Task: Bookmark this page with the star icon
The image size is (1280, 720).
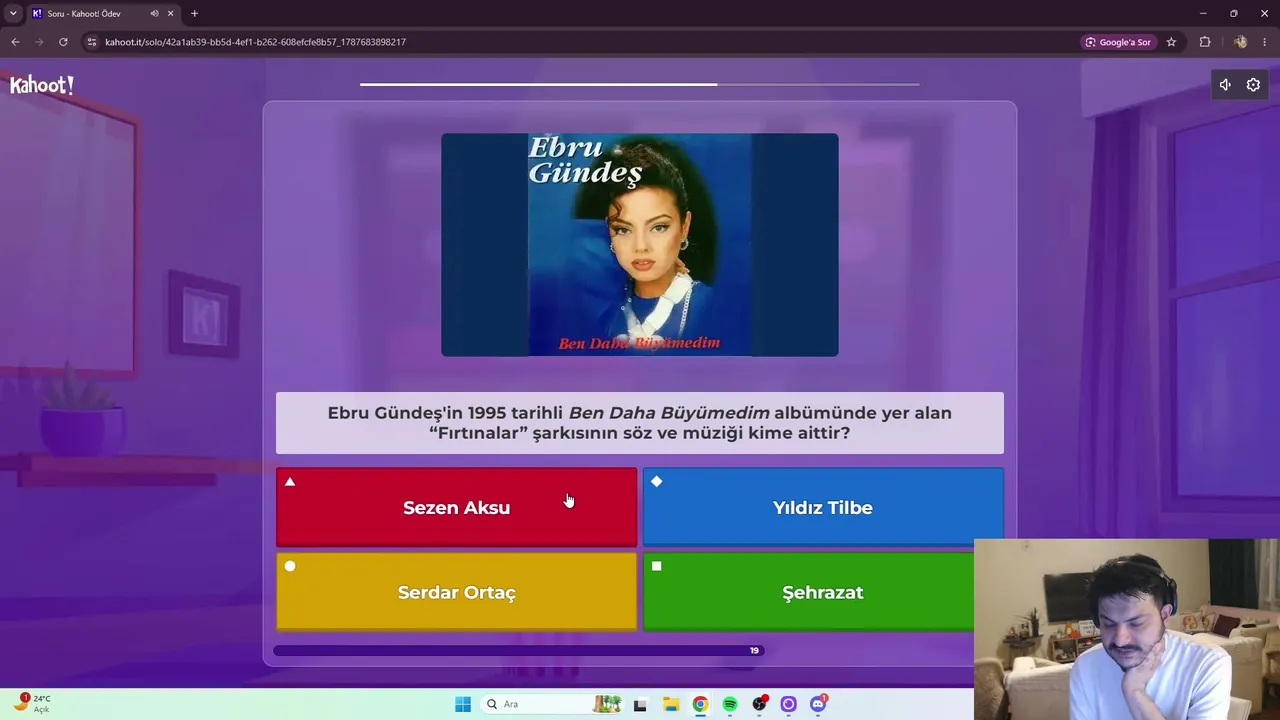Action: (x=1171, y=42)
